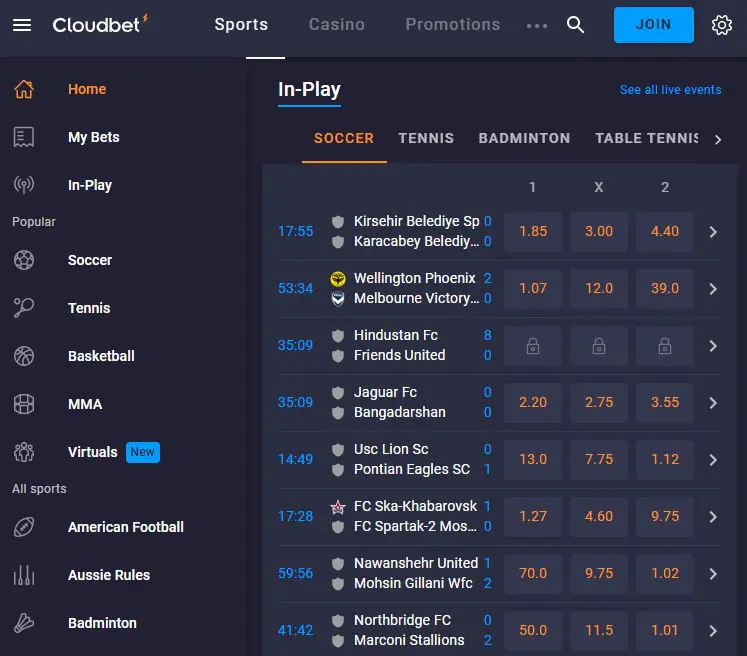This screenshot has height=656, width=747.
Task: Click the In-Play broadcast icon
Action: pos(24,185)
